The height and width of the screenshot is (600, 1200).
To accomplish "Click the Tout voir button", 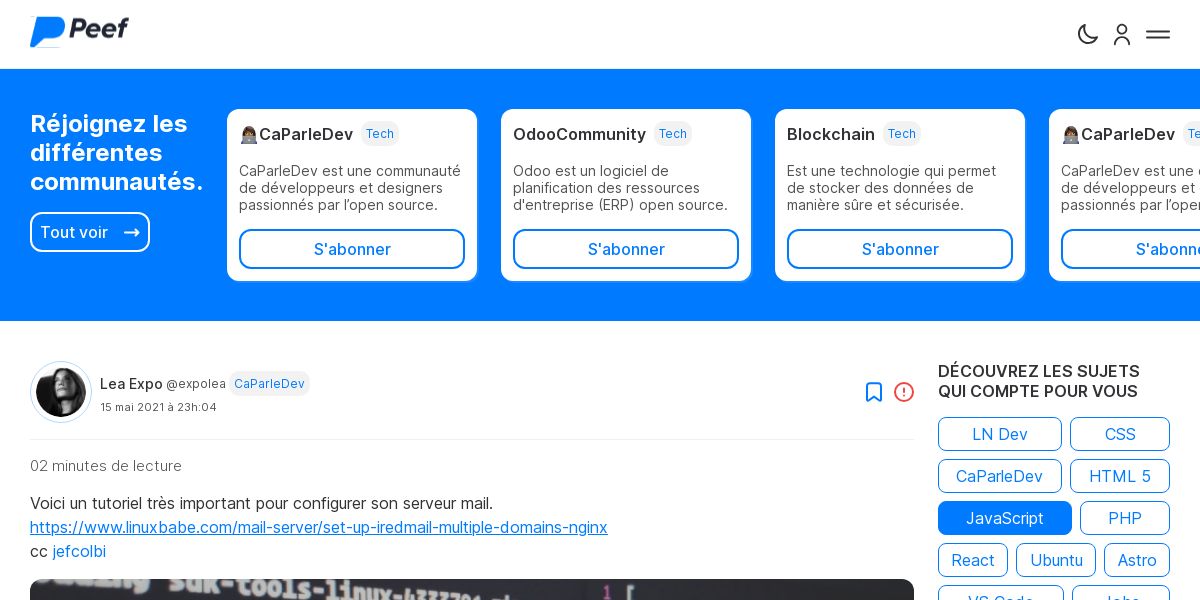I will [90, 232].
